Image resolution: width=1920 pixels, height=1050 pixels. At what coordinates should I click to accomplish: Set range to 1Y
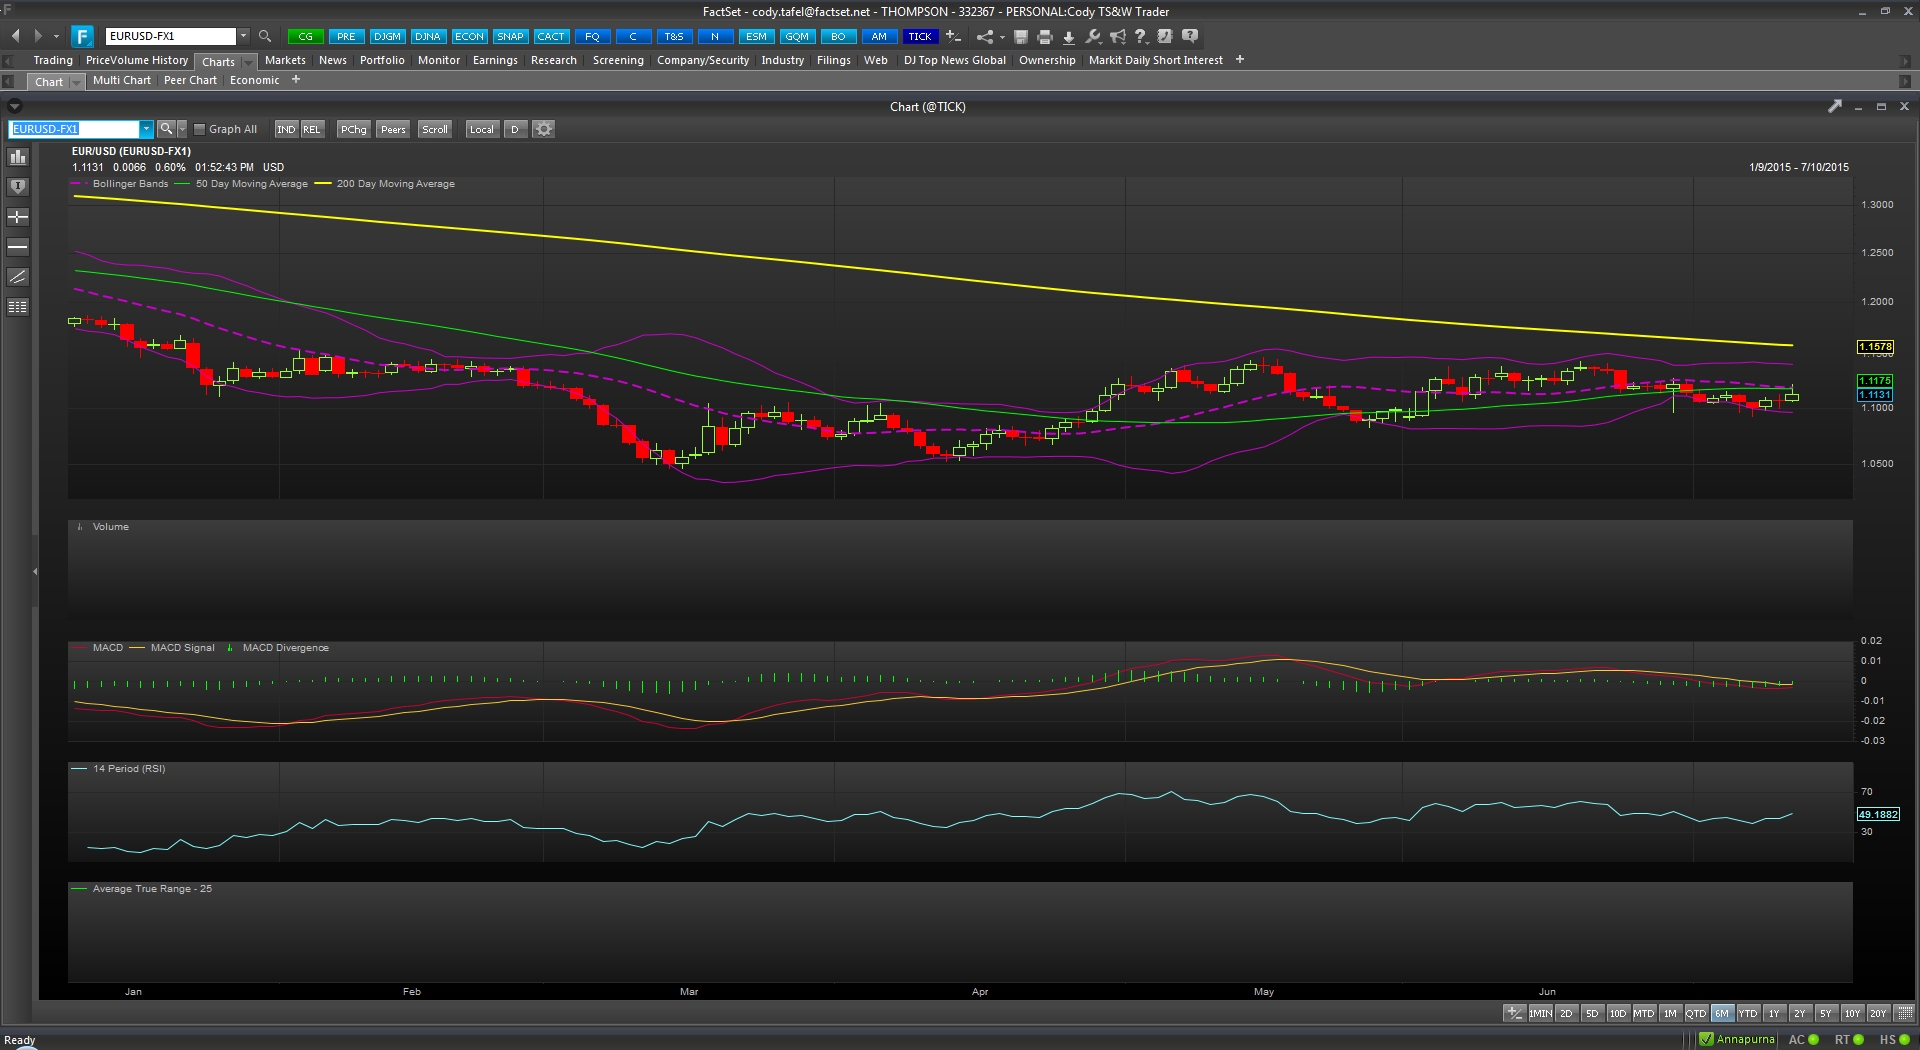coord(1774,1013)
